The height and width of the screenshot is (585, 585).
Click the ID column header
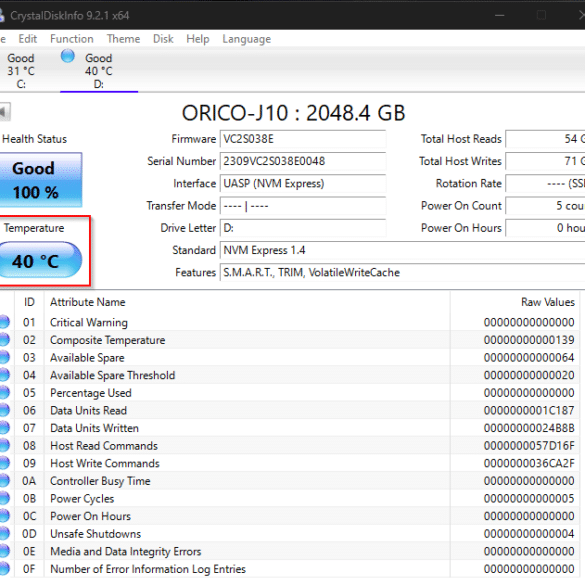point(29,302)
